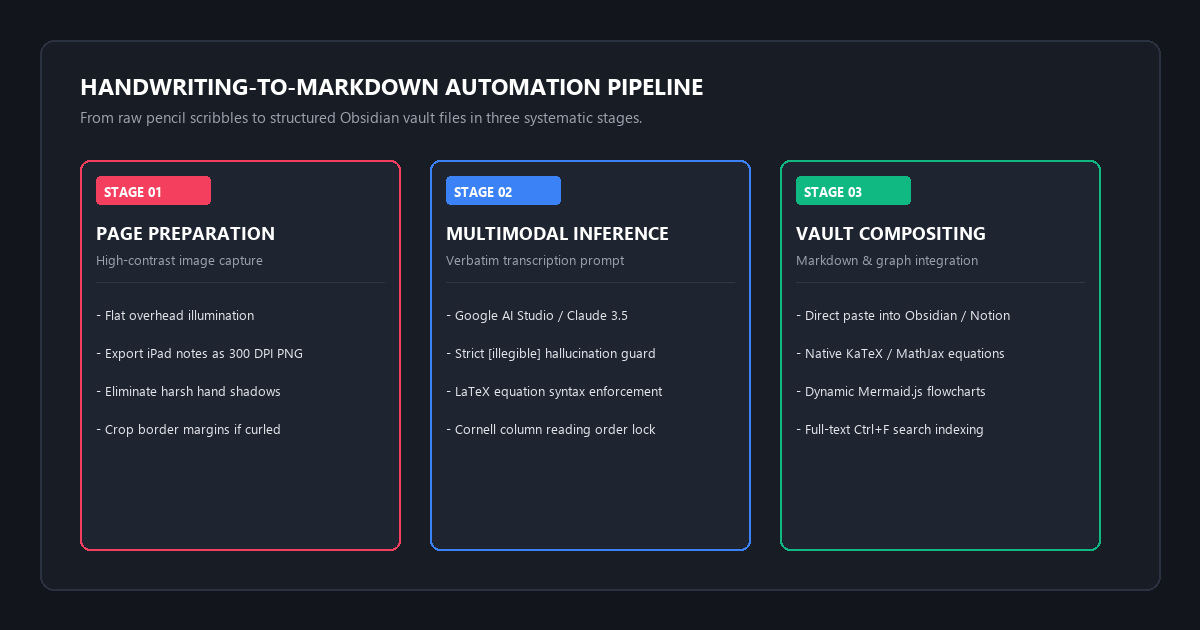Click 'Full-text Ctrl+F search indexing' bullet
Screen dimensions: 1200x630
(890, 430)
